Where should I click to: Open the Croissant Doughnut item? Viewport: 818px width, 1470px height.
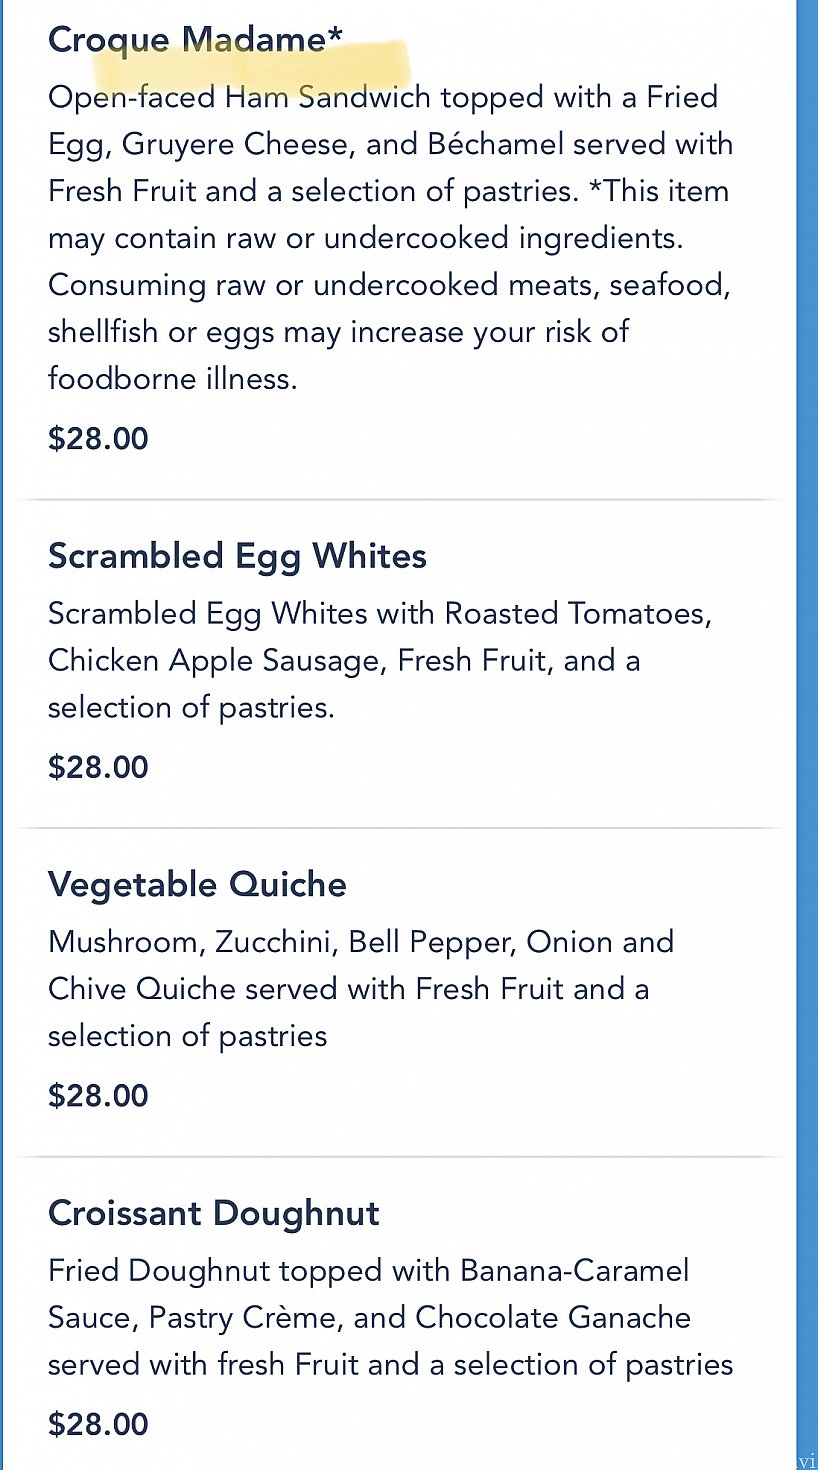tap(214, 1213)
